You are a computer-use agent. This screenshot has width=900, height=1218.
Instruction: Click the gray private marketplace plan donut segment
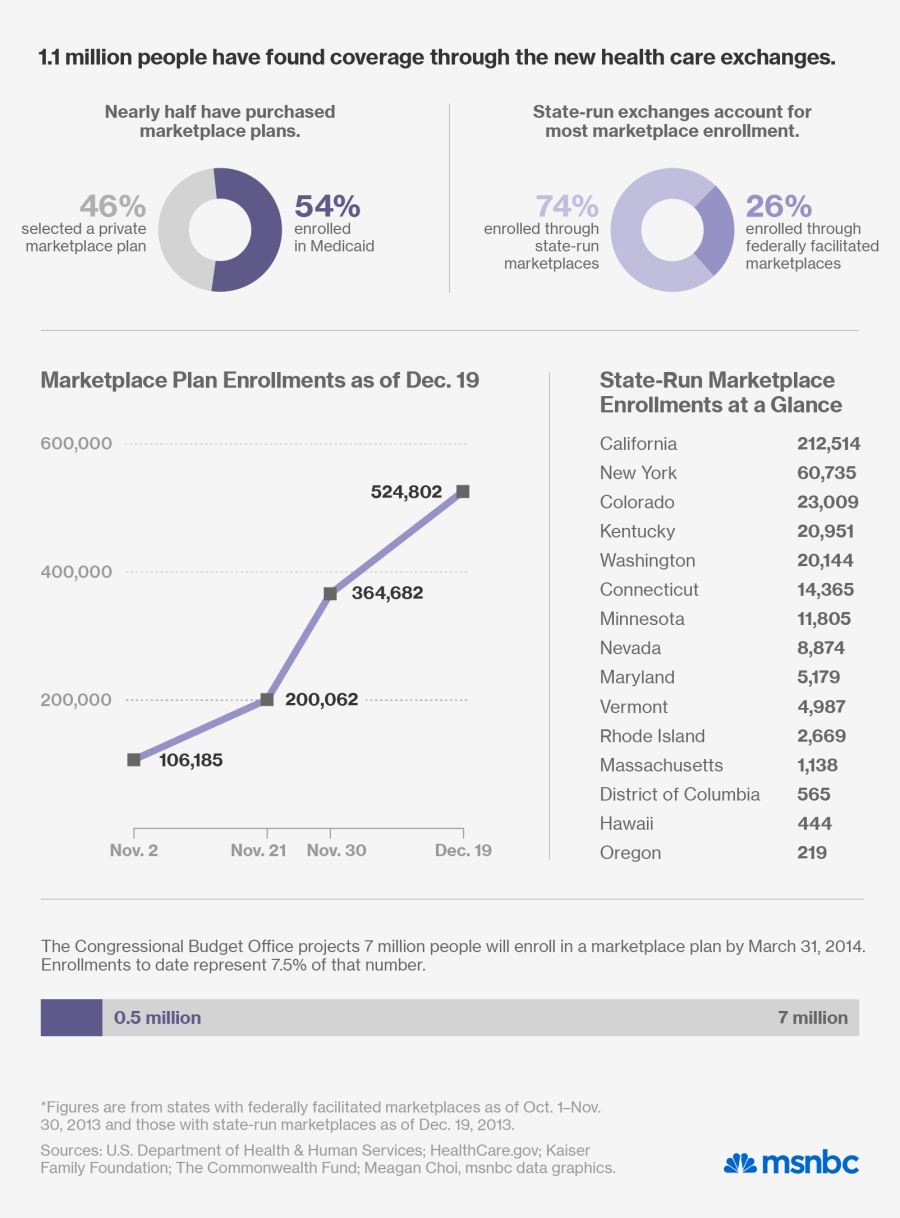178,230
